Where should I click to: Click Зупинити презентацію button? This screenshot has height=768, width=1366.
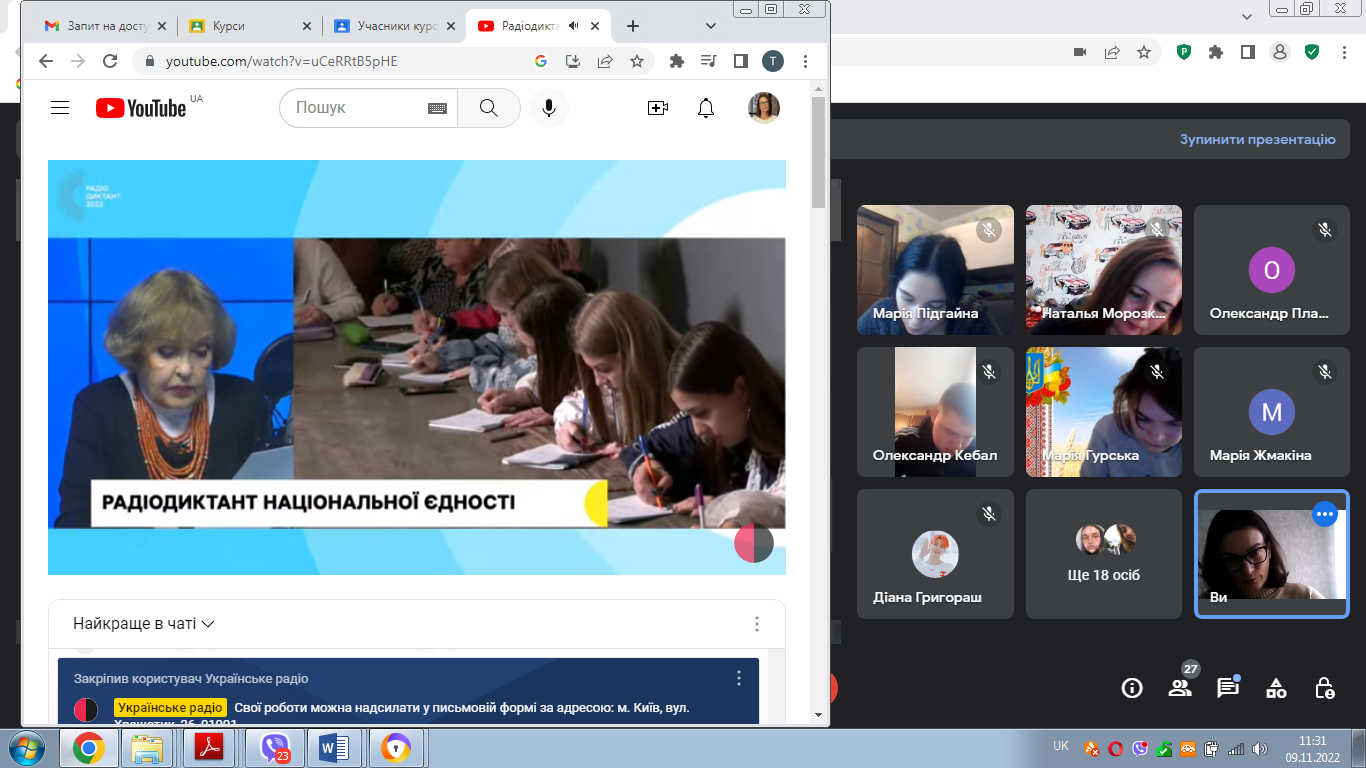tap(1257, 139)
